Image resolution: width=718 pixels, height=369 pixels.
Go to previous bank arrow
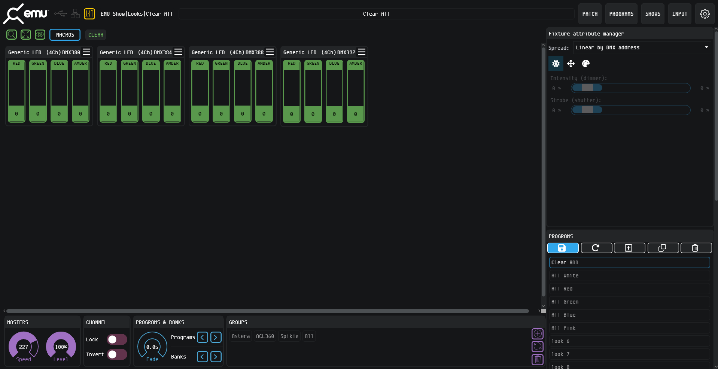(x=202, y=356)
